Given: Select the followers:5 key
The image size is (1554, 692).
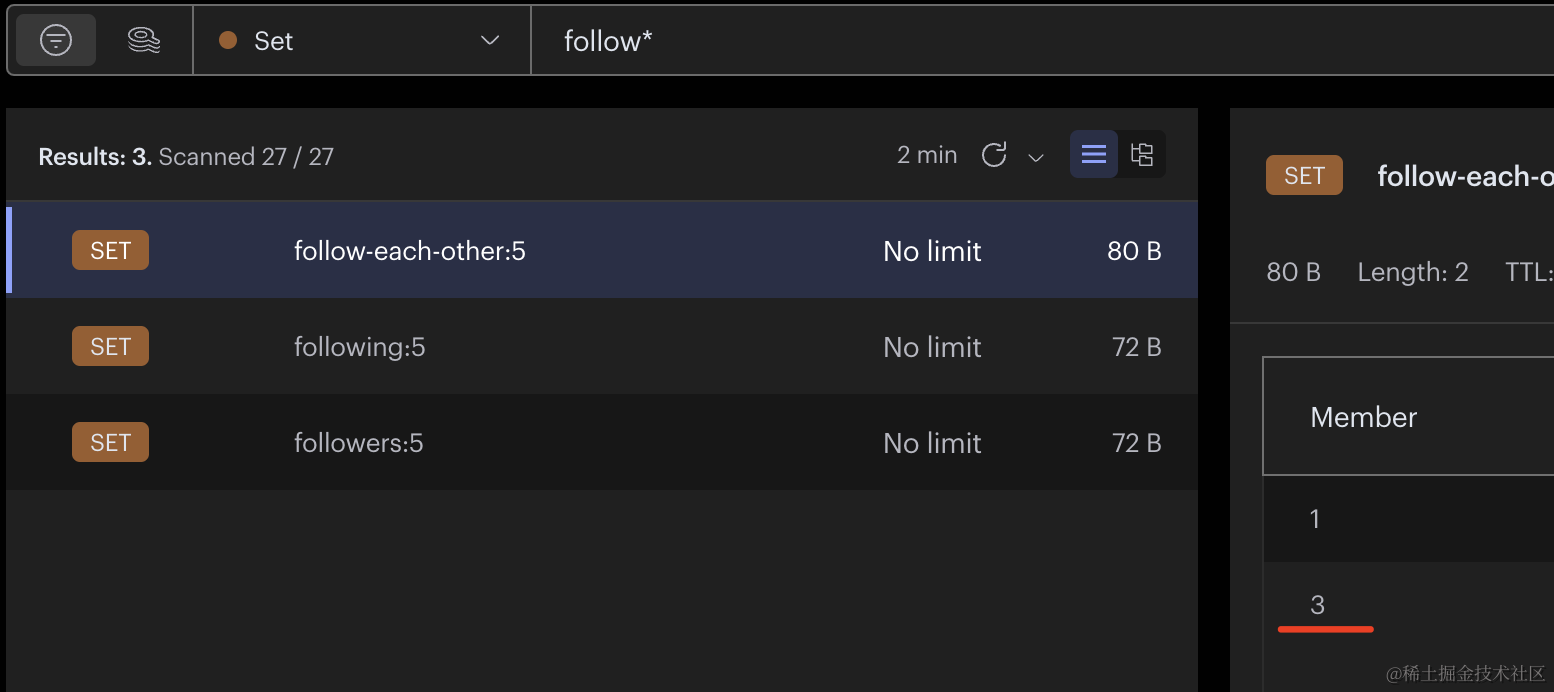Looking at the screenshot, I should click(358, 443).
